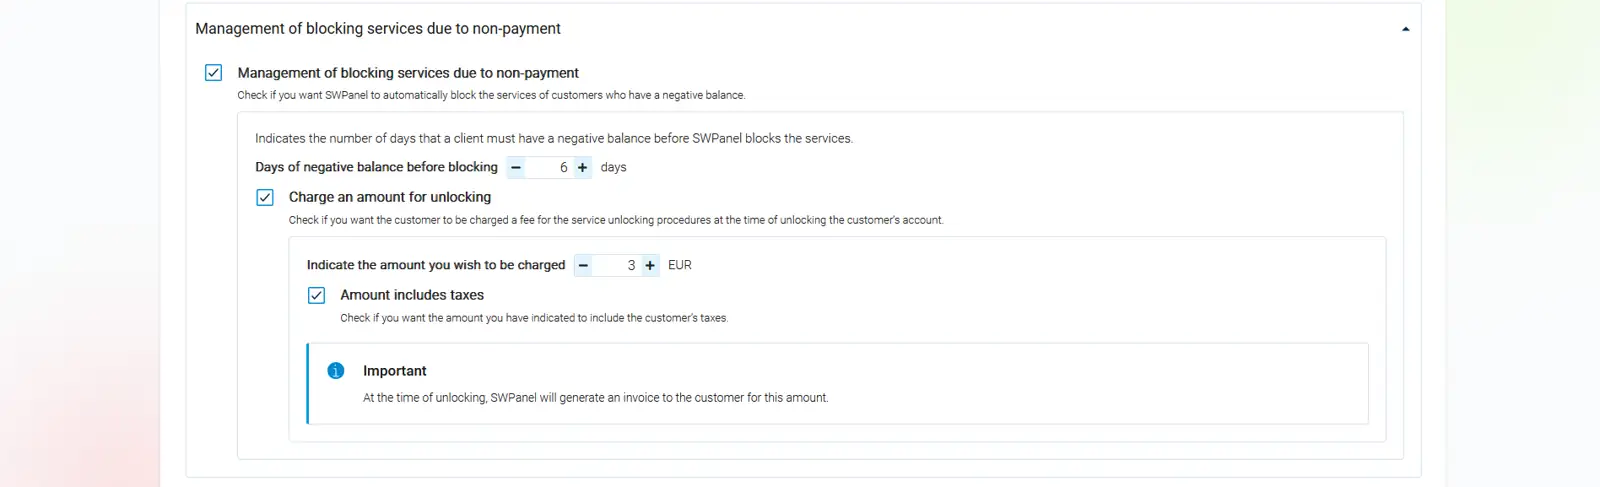Disable the 'Amount includes taxes' checkbox

tap(316, 295)
